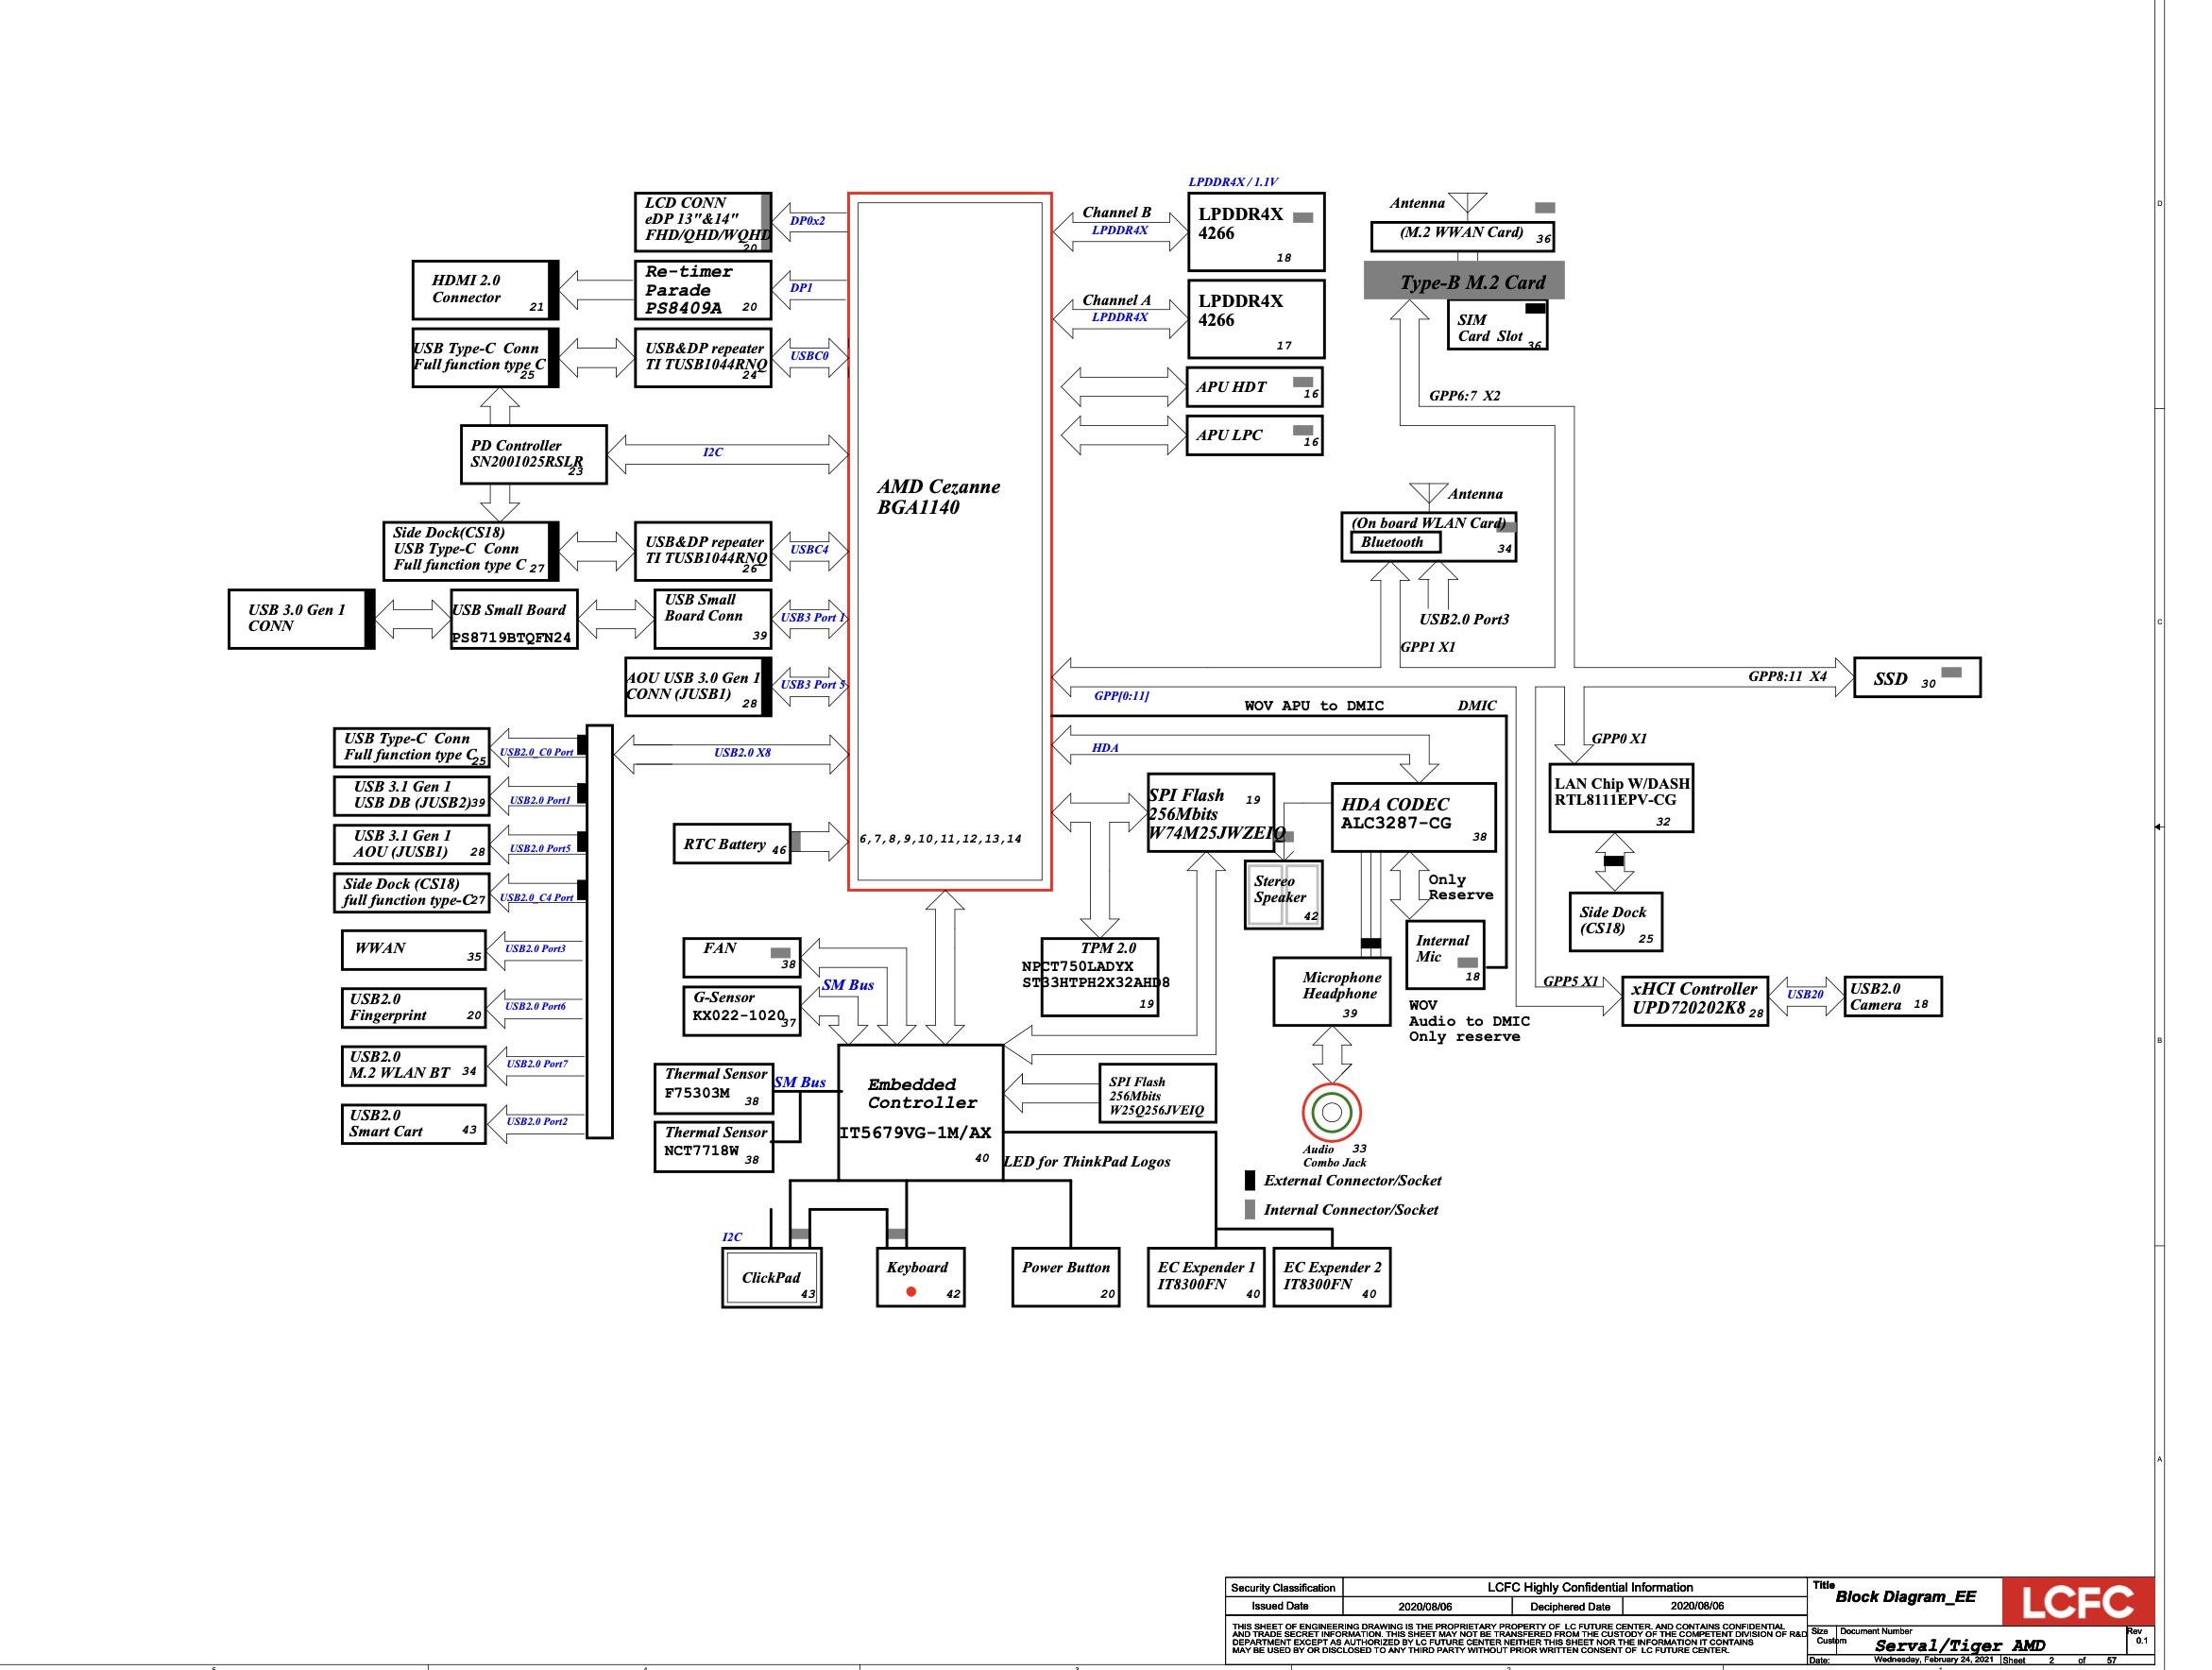
Task: Click the gray connector marker on SSD block
Action: pos(1951,672)
